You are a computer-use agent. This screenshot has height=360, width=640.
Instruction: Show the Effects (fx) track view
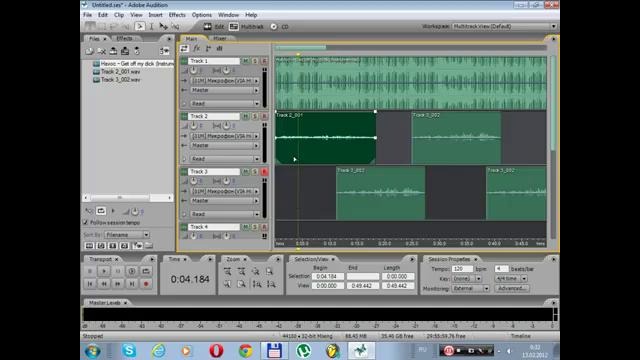pyautogui.click(x=196, y=49)
